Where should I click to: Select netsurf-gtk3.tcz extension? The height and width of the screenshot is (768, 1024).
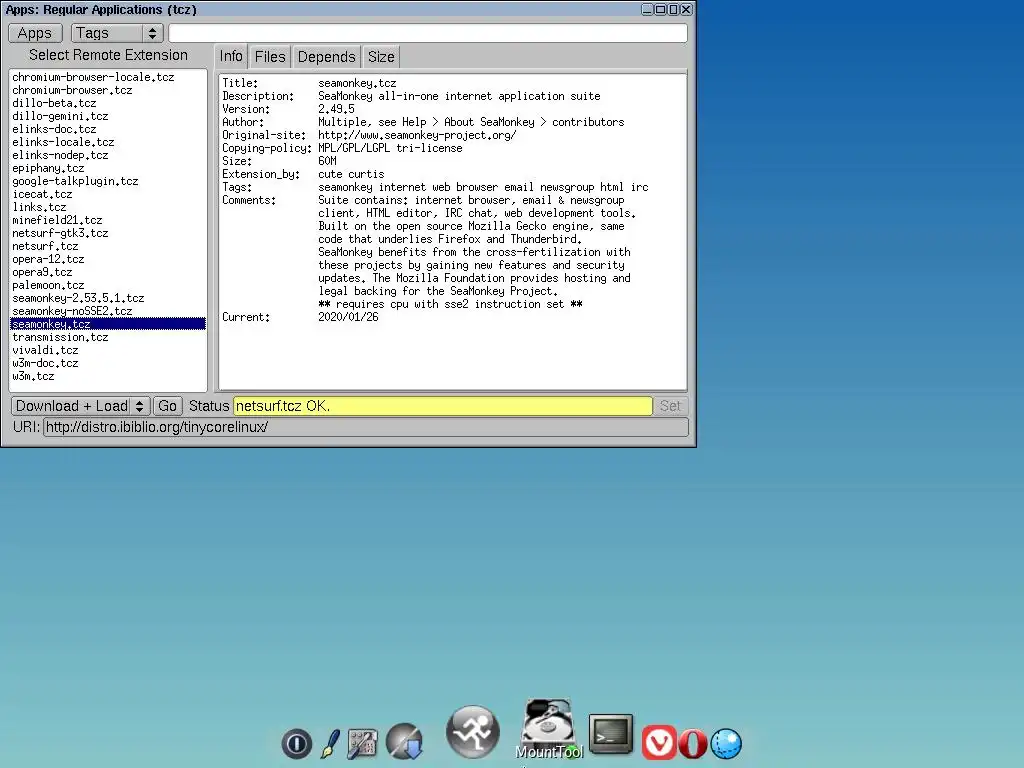[x=108, y=233]
